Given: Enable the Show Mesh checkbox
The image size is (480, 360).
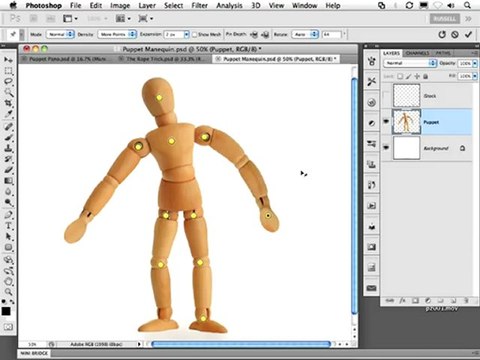Looking at the screenshot, I should 195,34.
